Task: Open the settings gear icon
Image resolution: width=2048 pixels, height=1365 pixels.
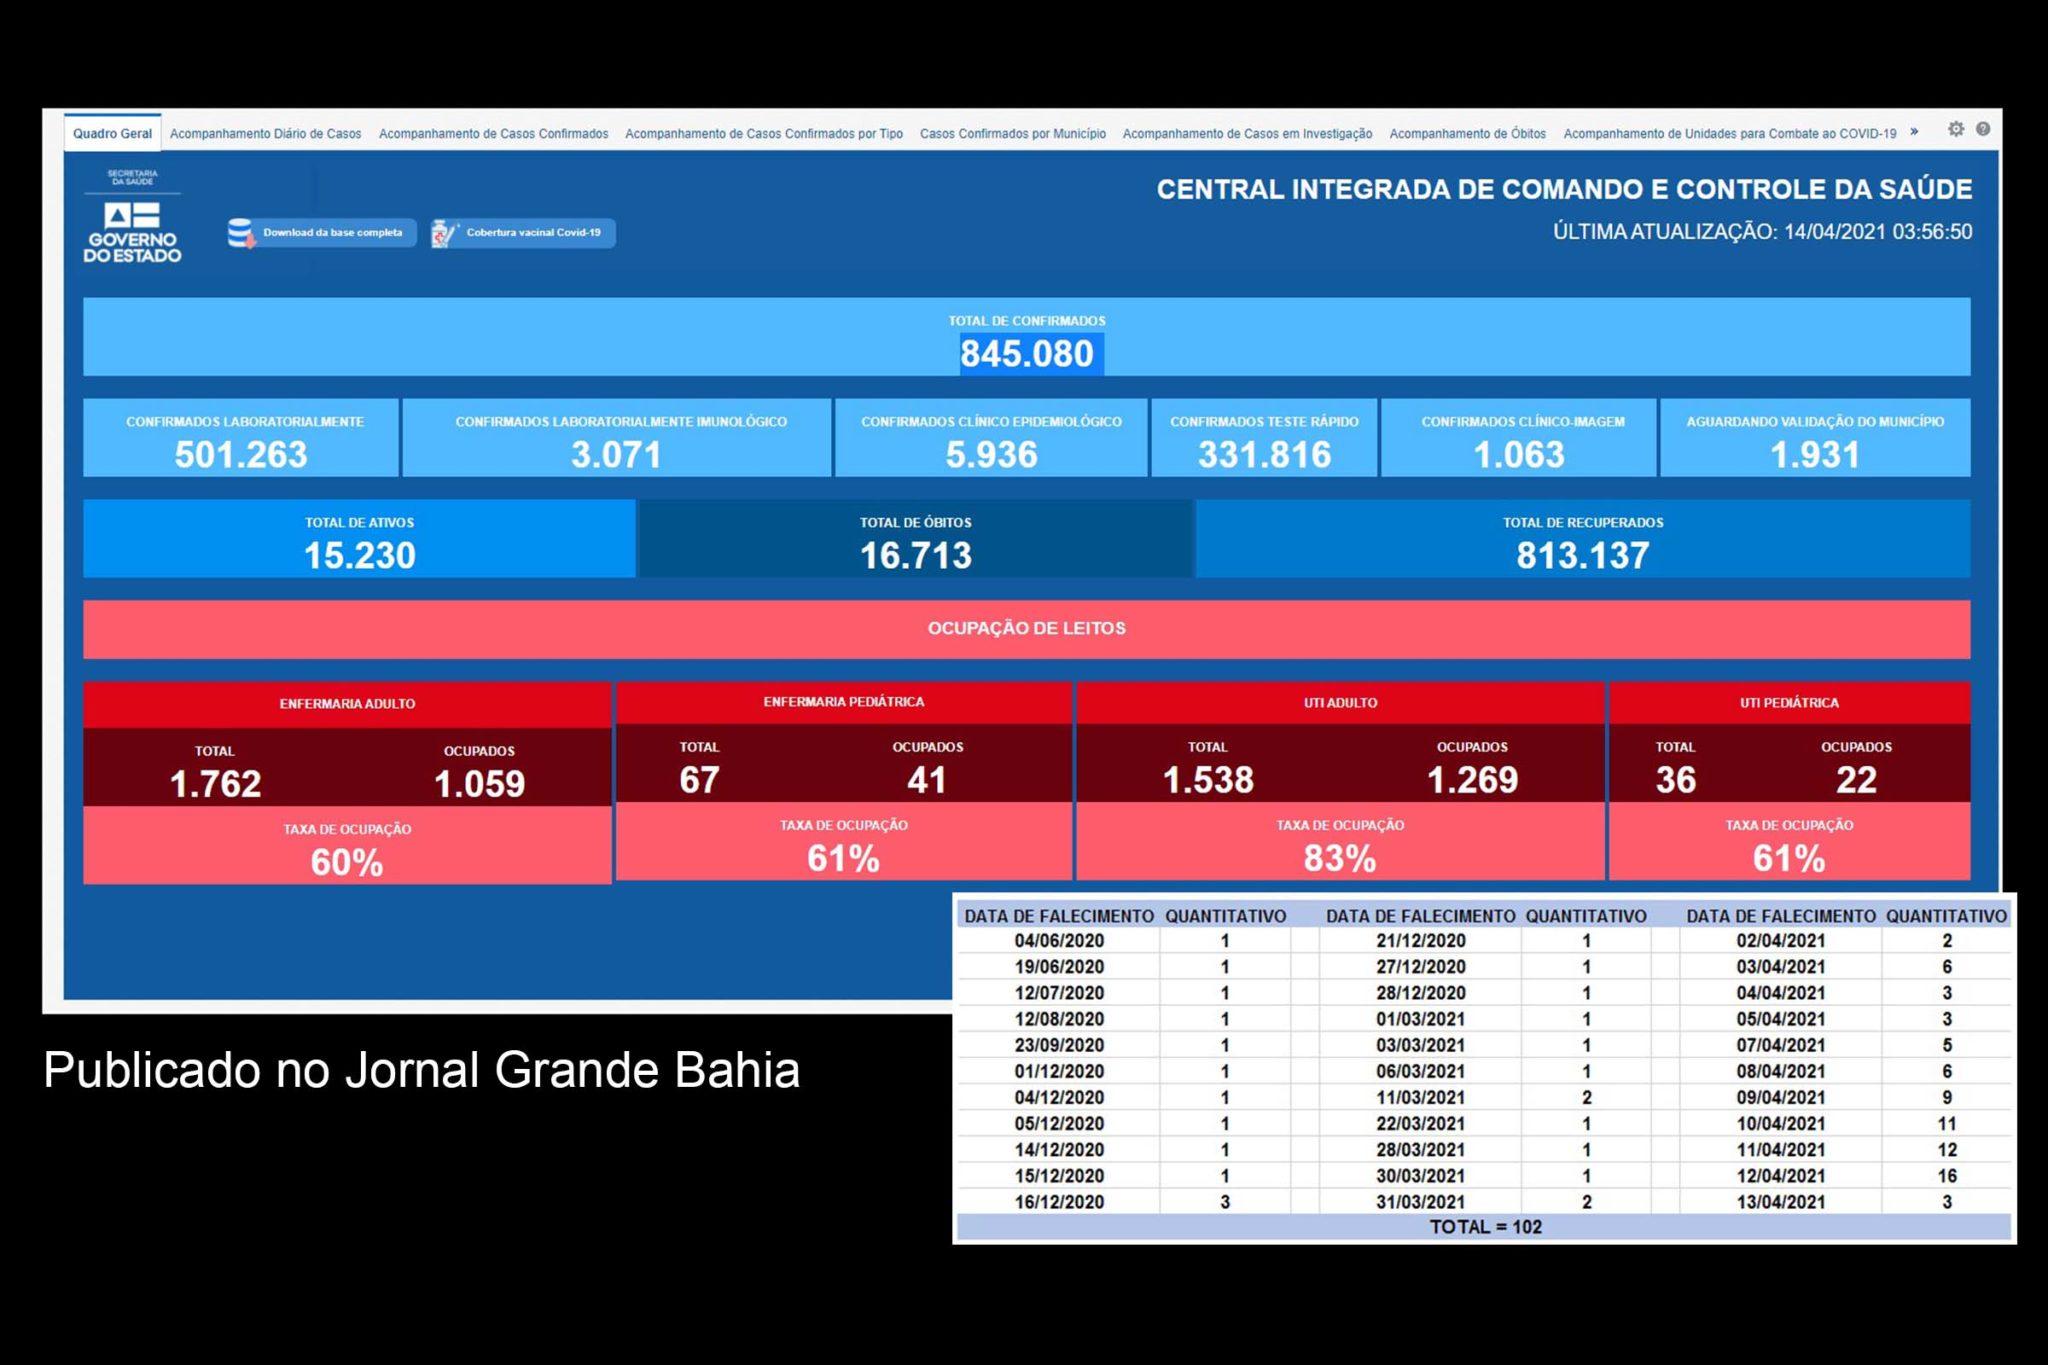Action: tap(1955, 129)
